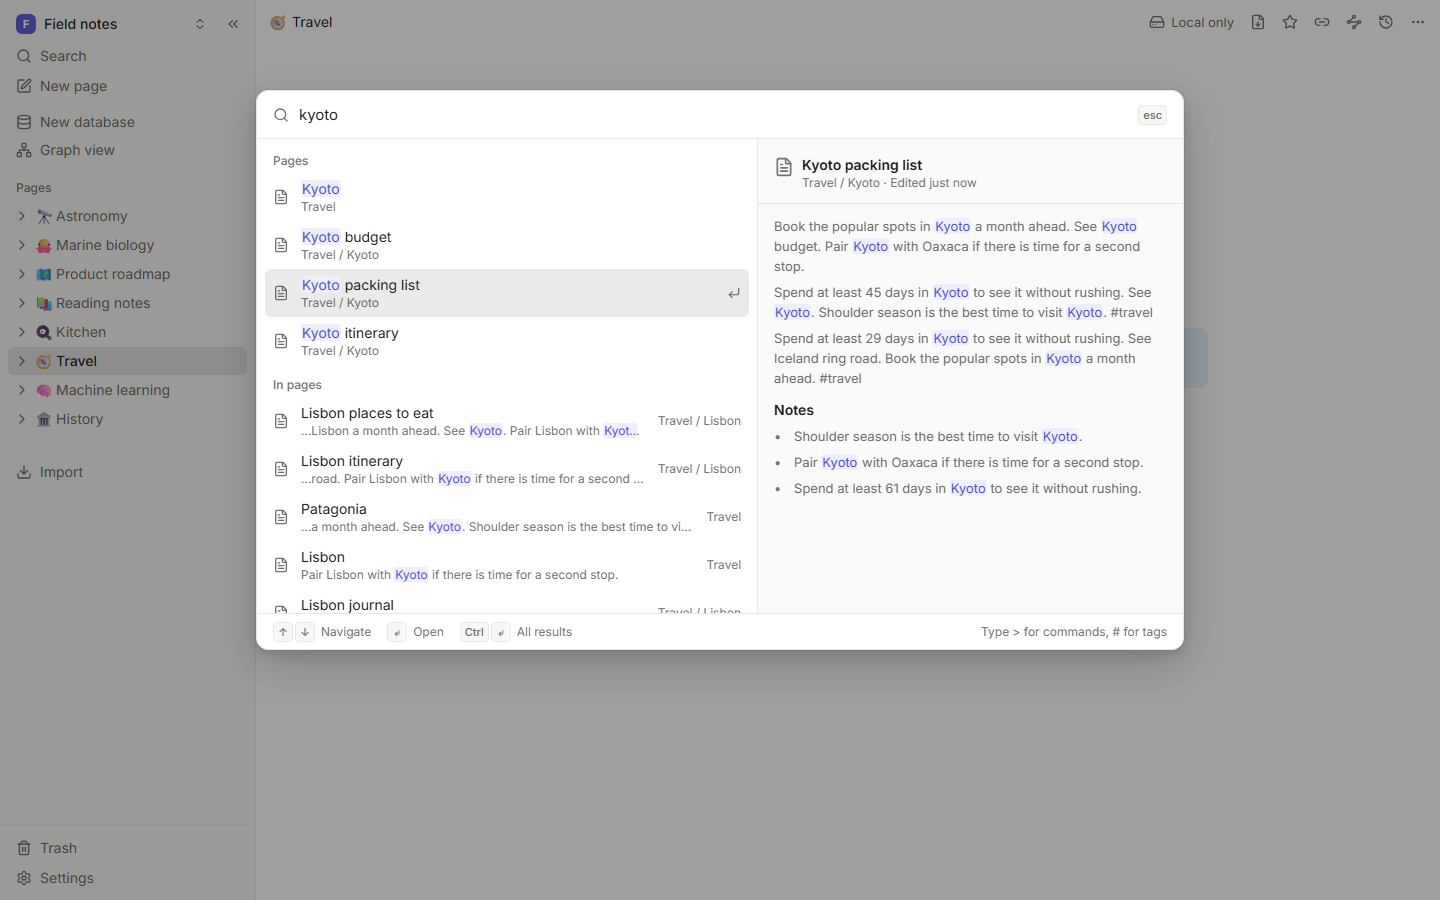Image resolution: width=1440 pixels, height=900 pixels.
Task: Click the Local only sync status
Action: pos(1191,22)
